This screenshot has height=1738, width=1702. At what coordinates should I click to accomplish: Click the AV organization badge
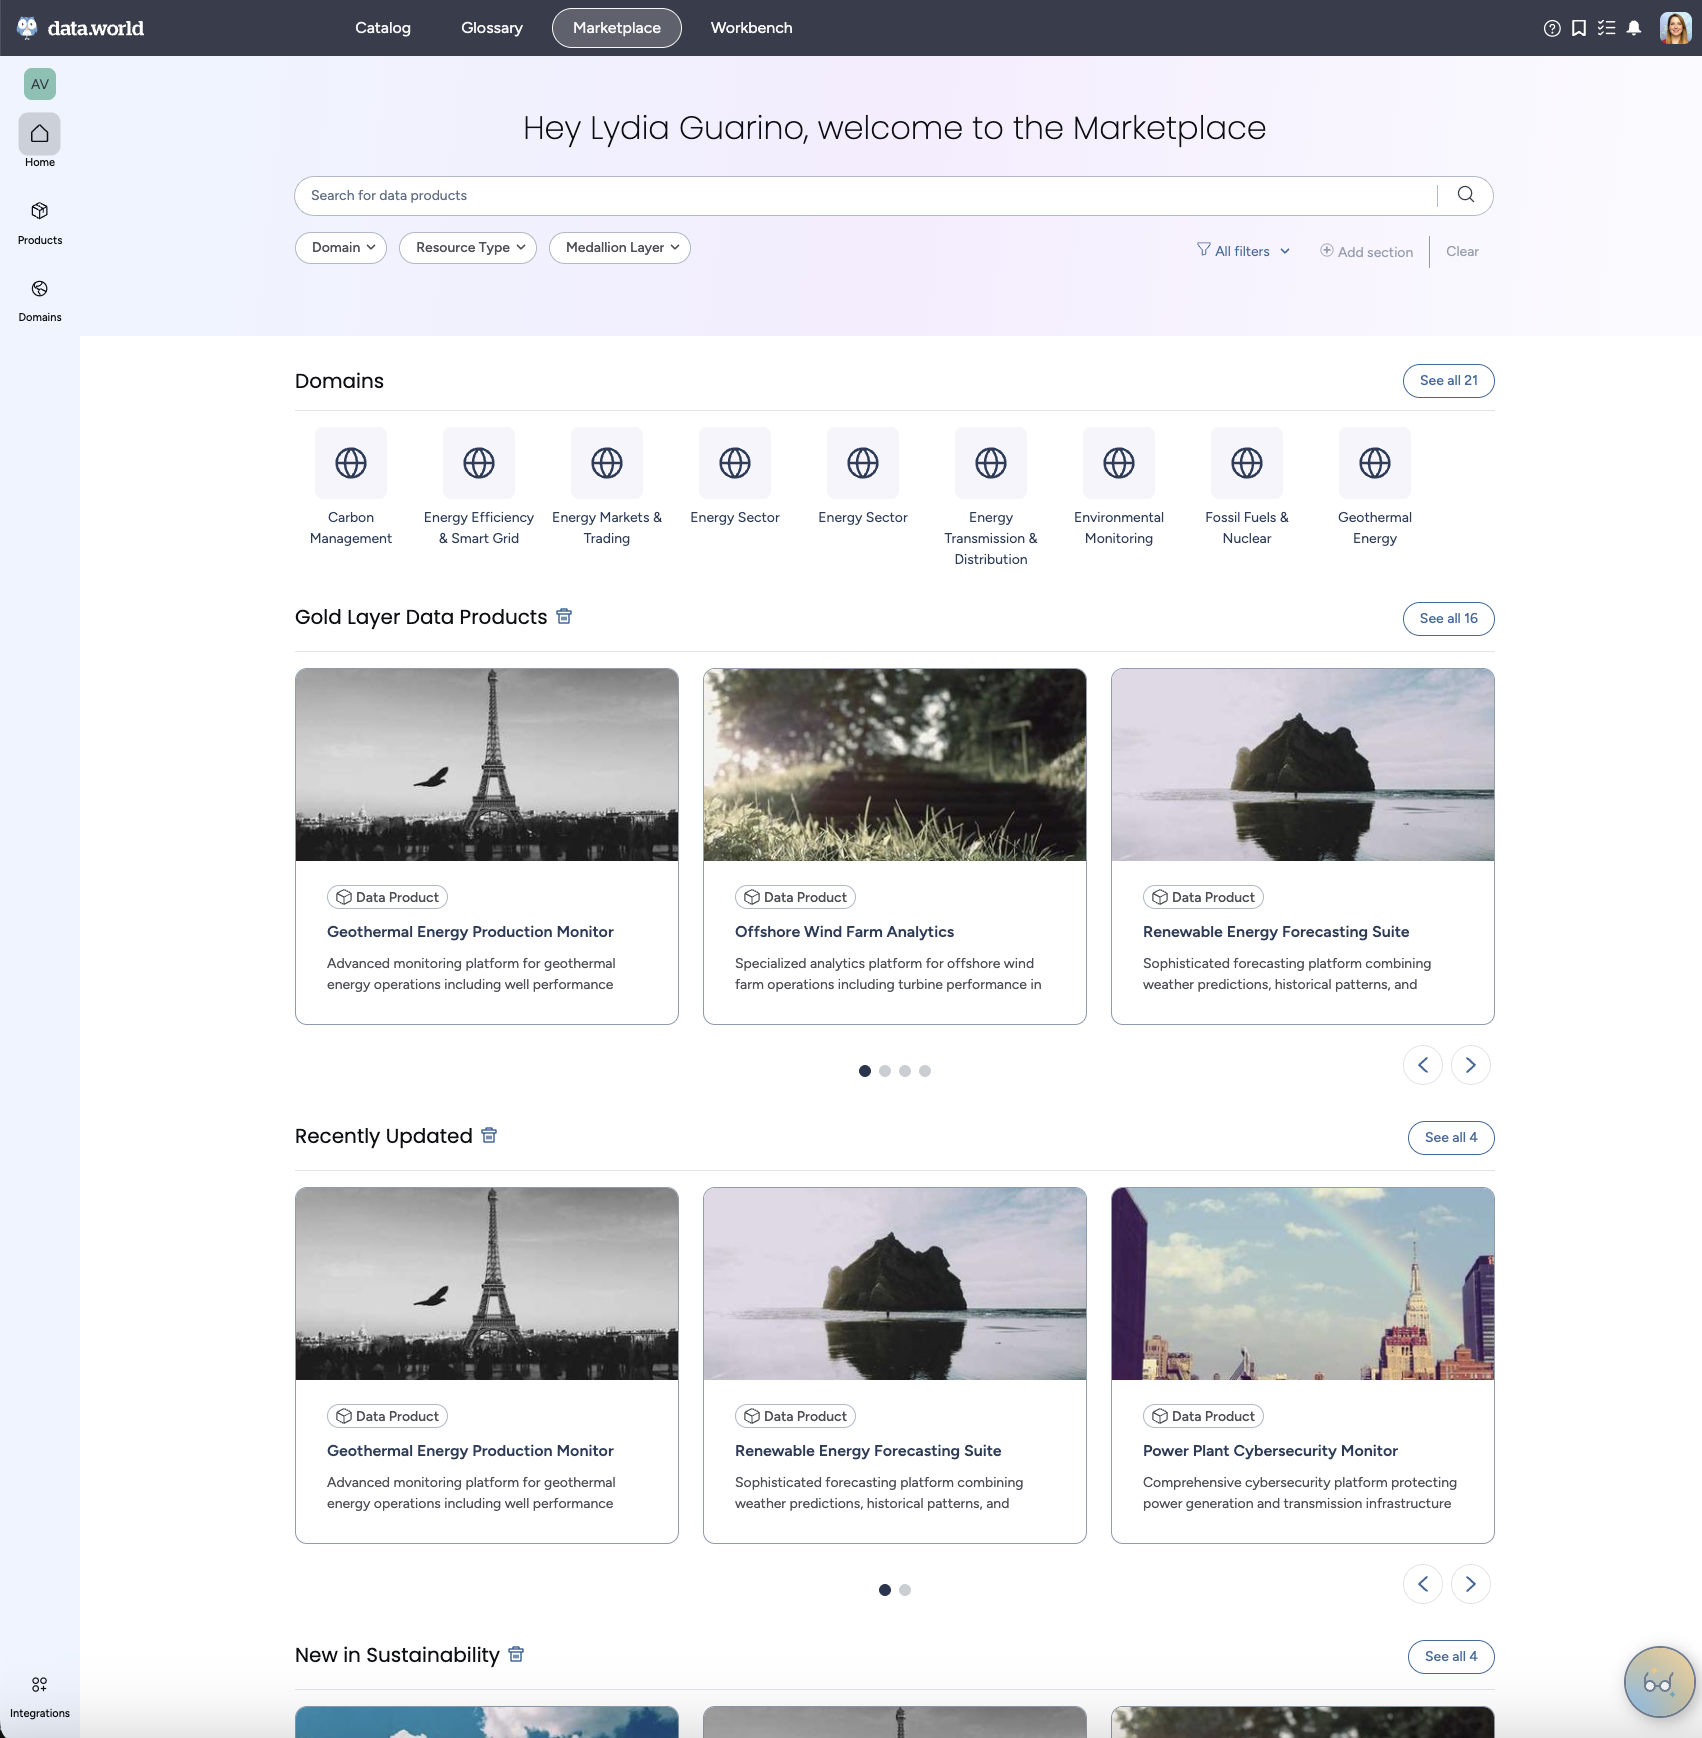tap(40, 84)
